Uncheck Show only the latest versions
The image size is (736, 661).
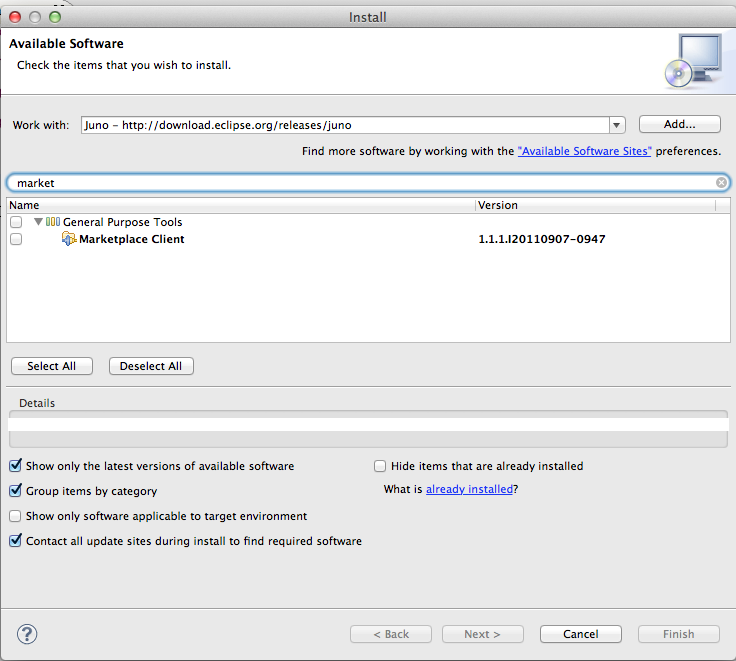[15, 466]
